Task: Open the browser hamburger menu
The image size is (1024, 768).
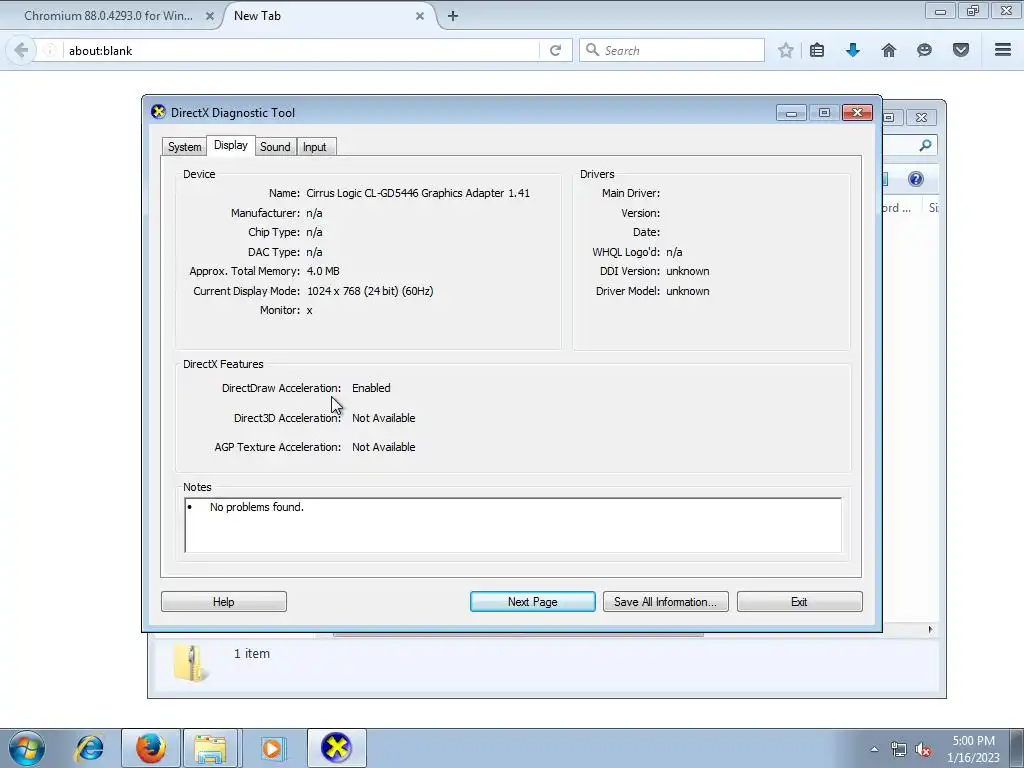Action: click(1003, 50)
